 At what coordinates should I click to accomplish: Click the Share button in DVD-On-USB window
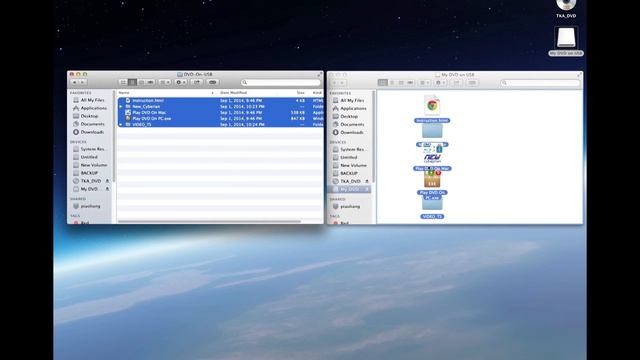click(x=197, y=82)
